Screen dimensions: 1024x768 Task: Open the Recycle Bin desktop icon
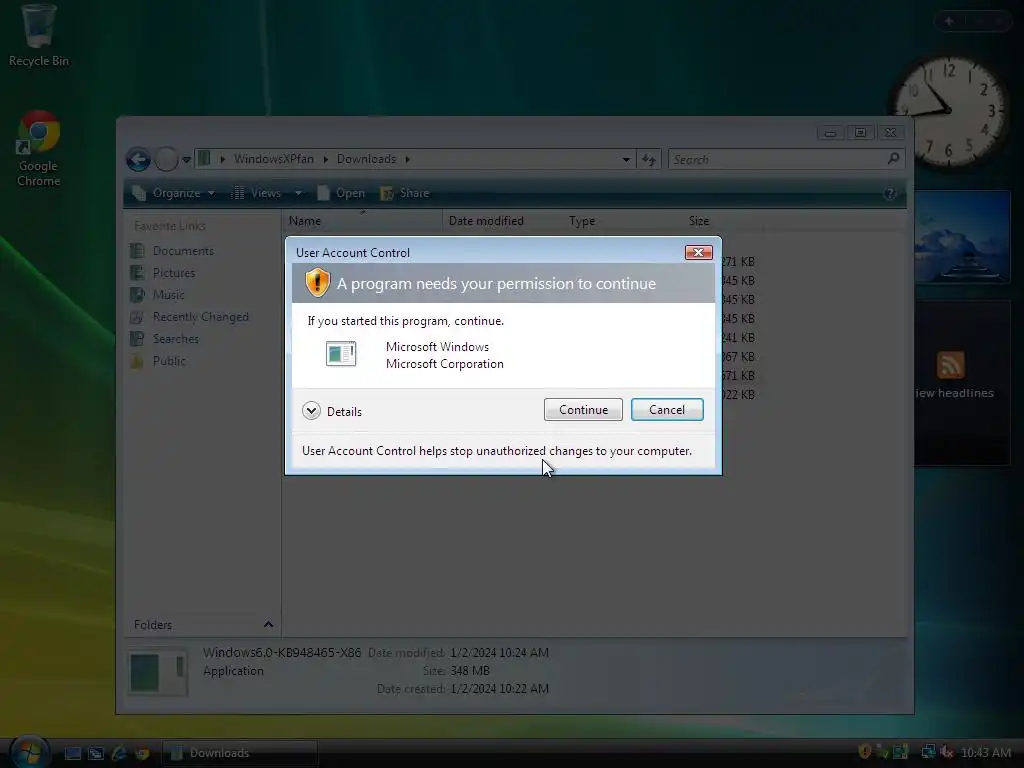pyautogui.click(x=38, y=36)
